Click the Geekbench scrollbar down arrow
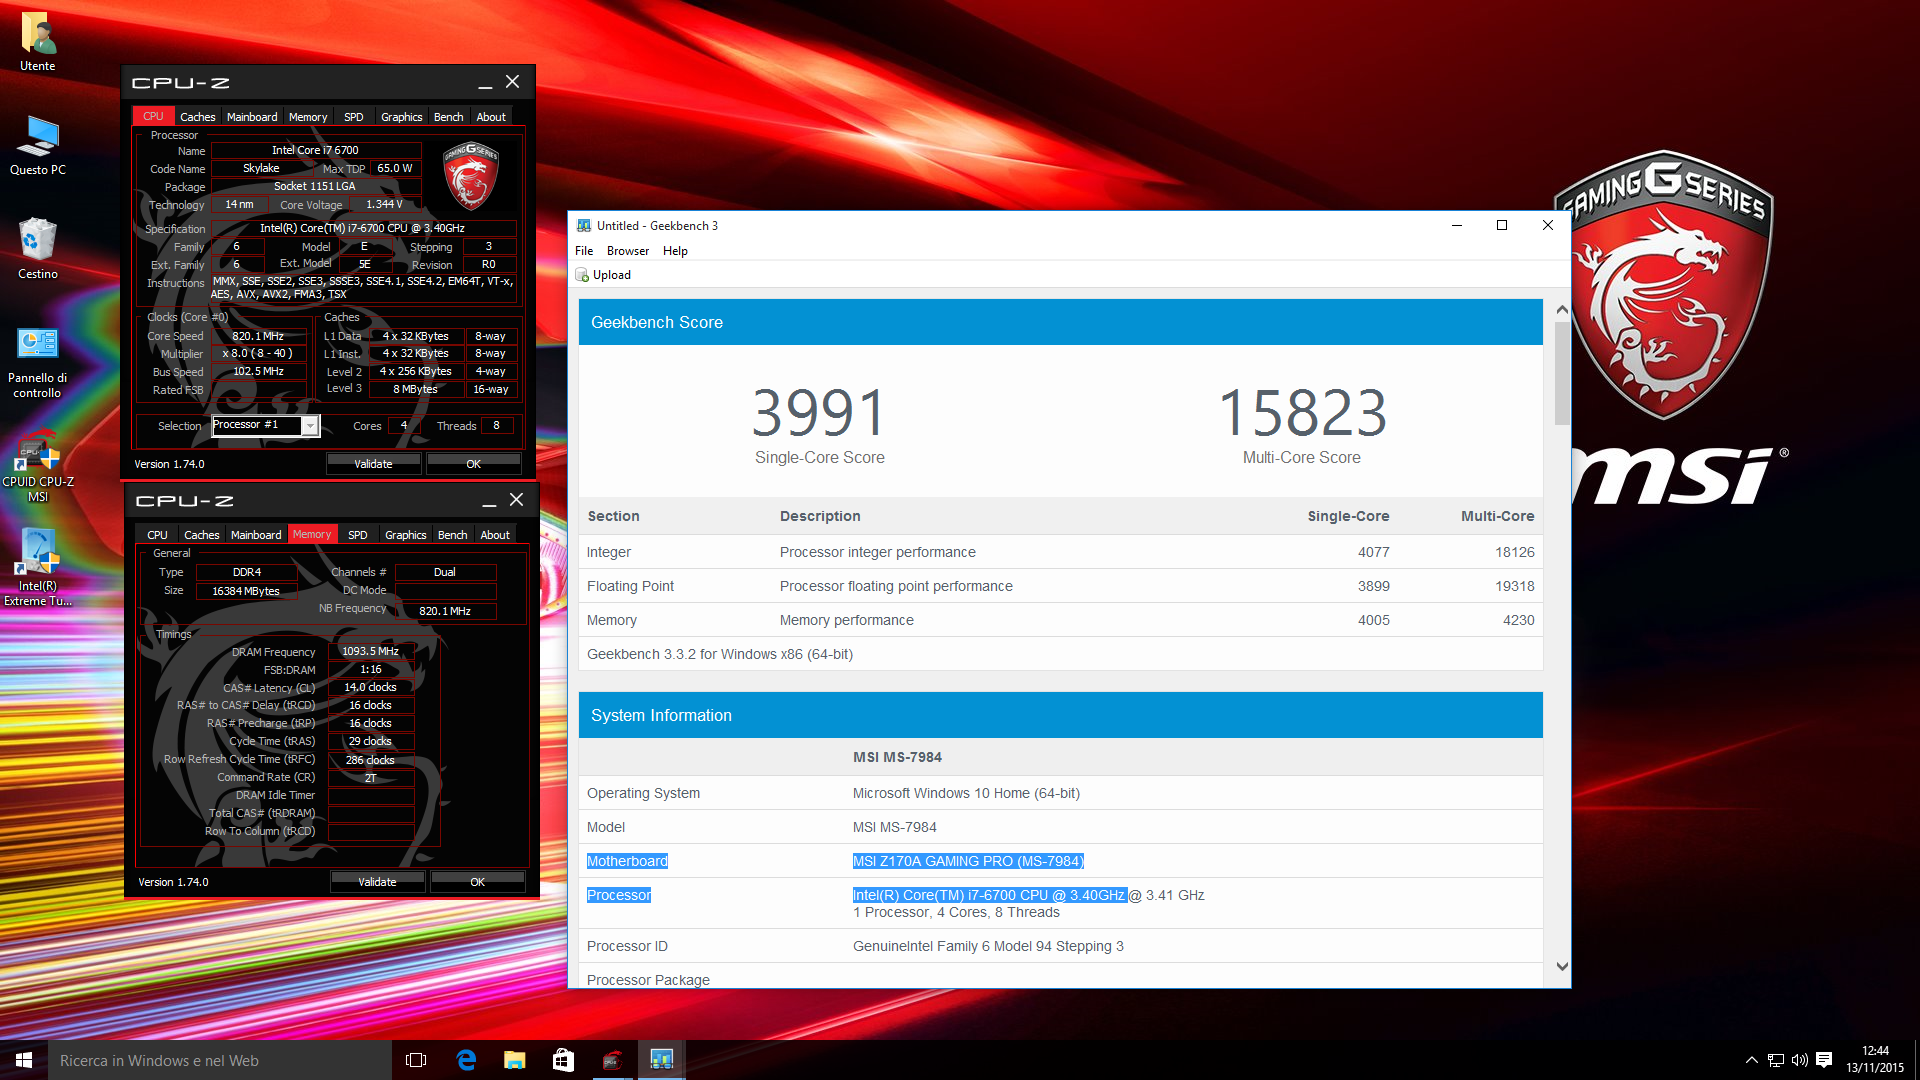The image size is (1920, 1080). coord(1562,967)
